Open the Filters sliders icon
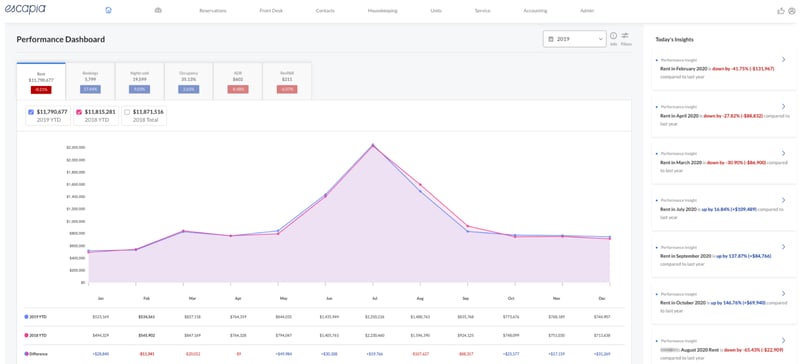Viewport: 800px width, 364px height. click(625, 36)
